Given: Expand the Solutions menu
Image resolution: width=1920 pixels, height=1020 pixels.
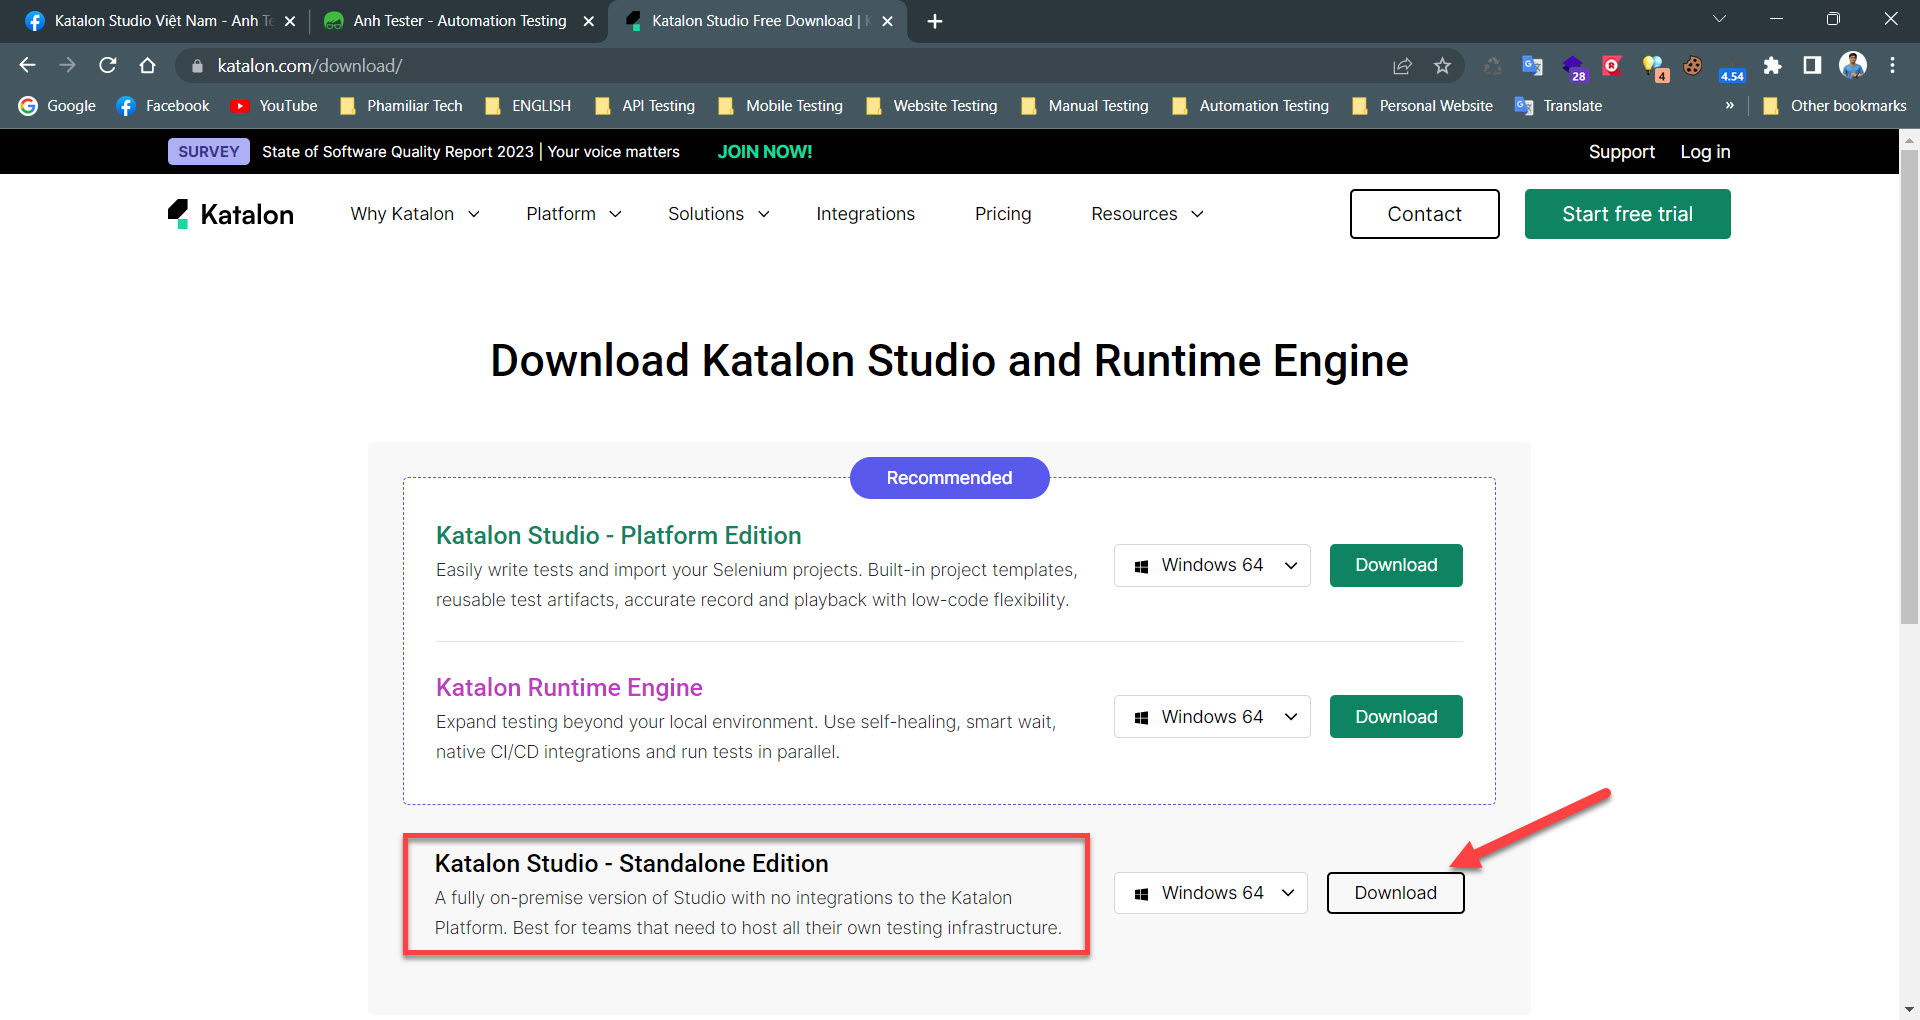Looking at the screenshot, I should point(719,214).
